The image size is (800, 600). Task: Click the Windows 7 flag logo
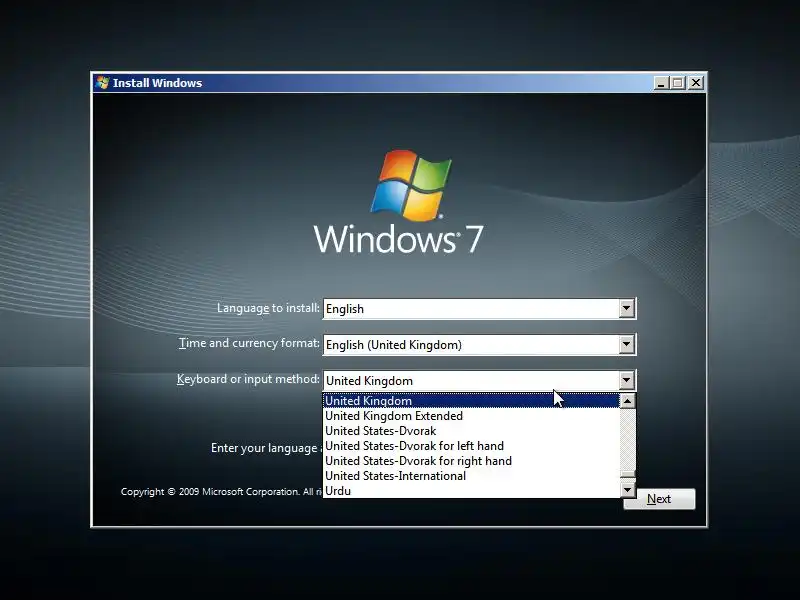point(411,185)
